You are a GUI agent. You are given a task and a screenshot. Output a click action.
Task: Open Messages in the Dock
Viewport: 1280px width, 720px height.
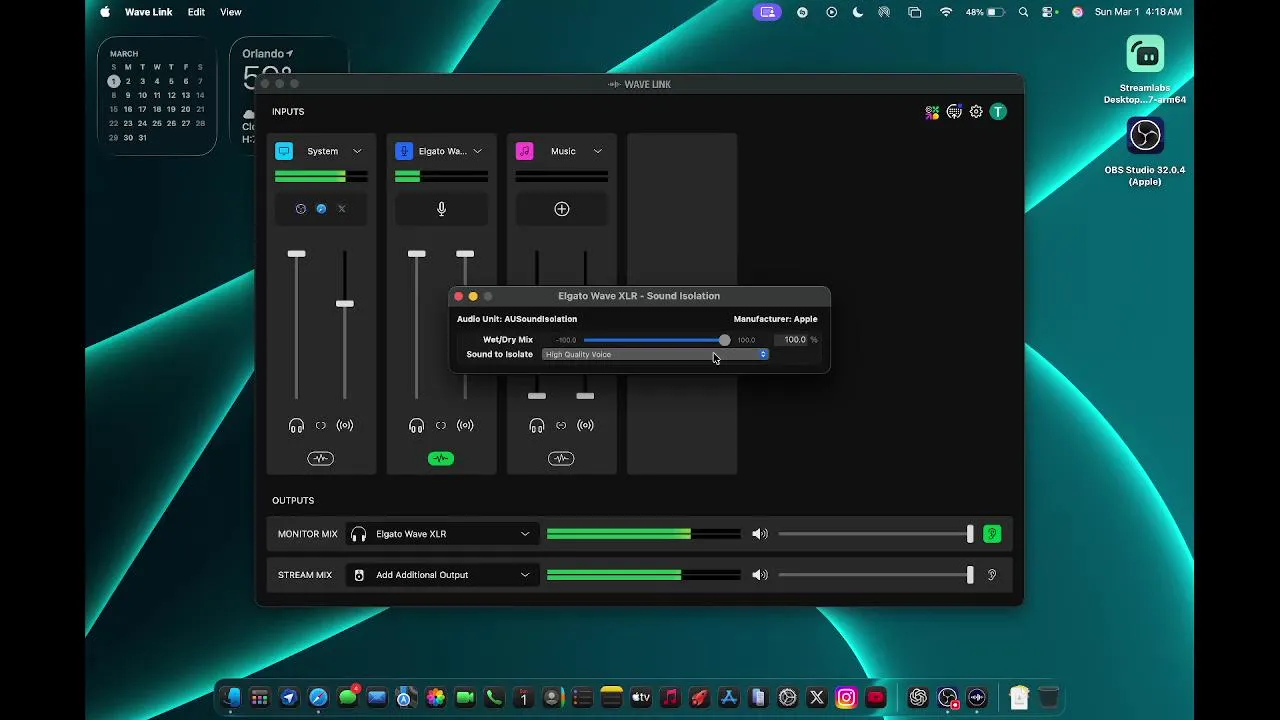(x=348, y=697)
